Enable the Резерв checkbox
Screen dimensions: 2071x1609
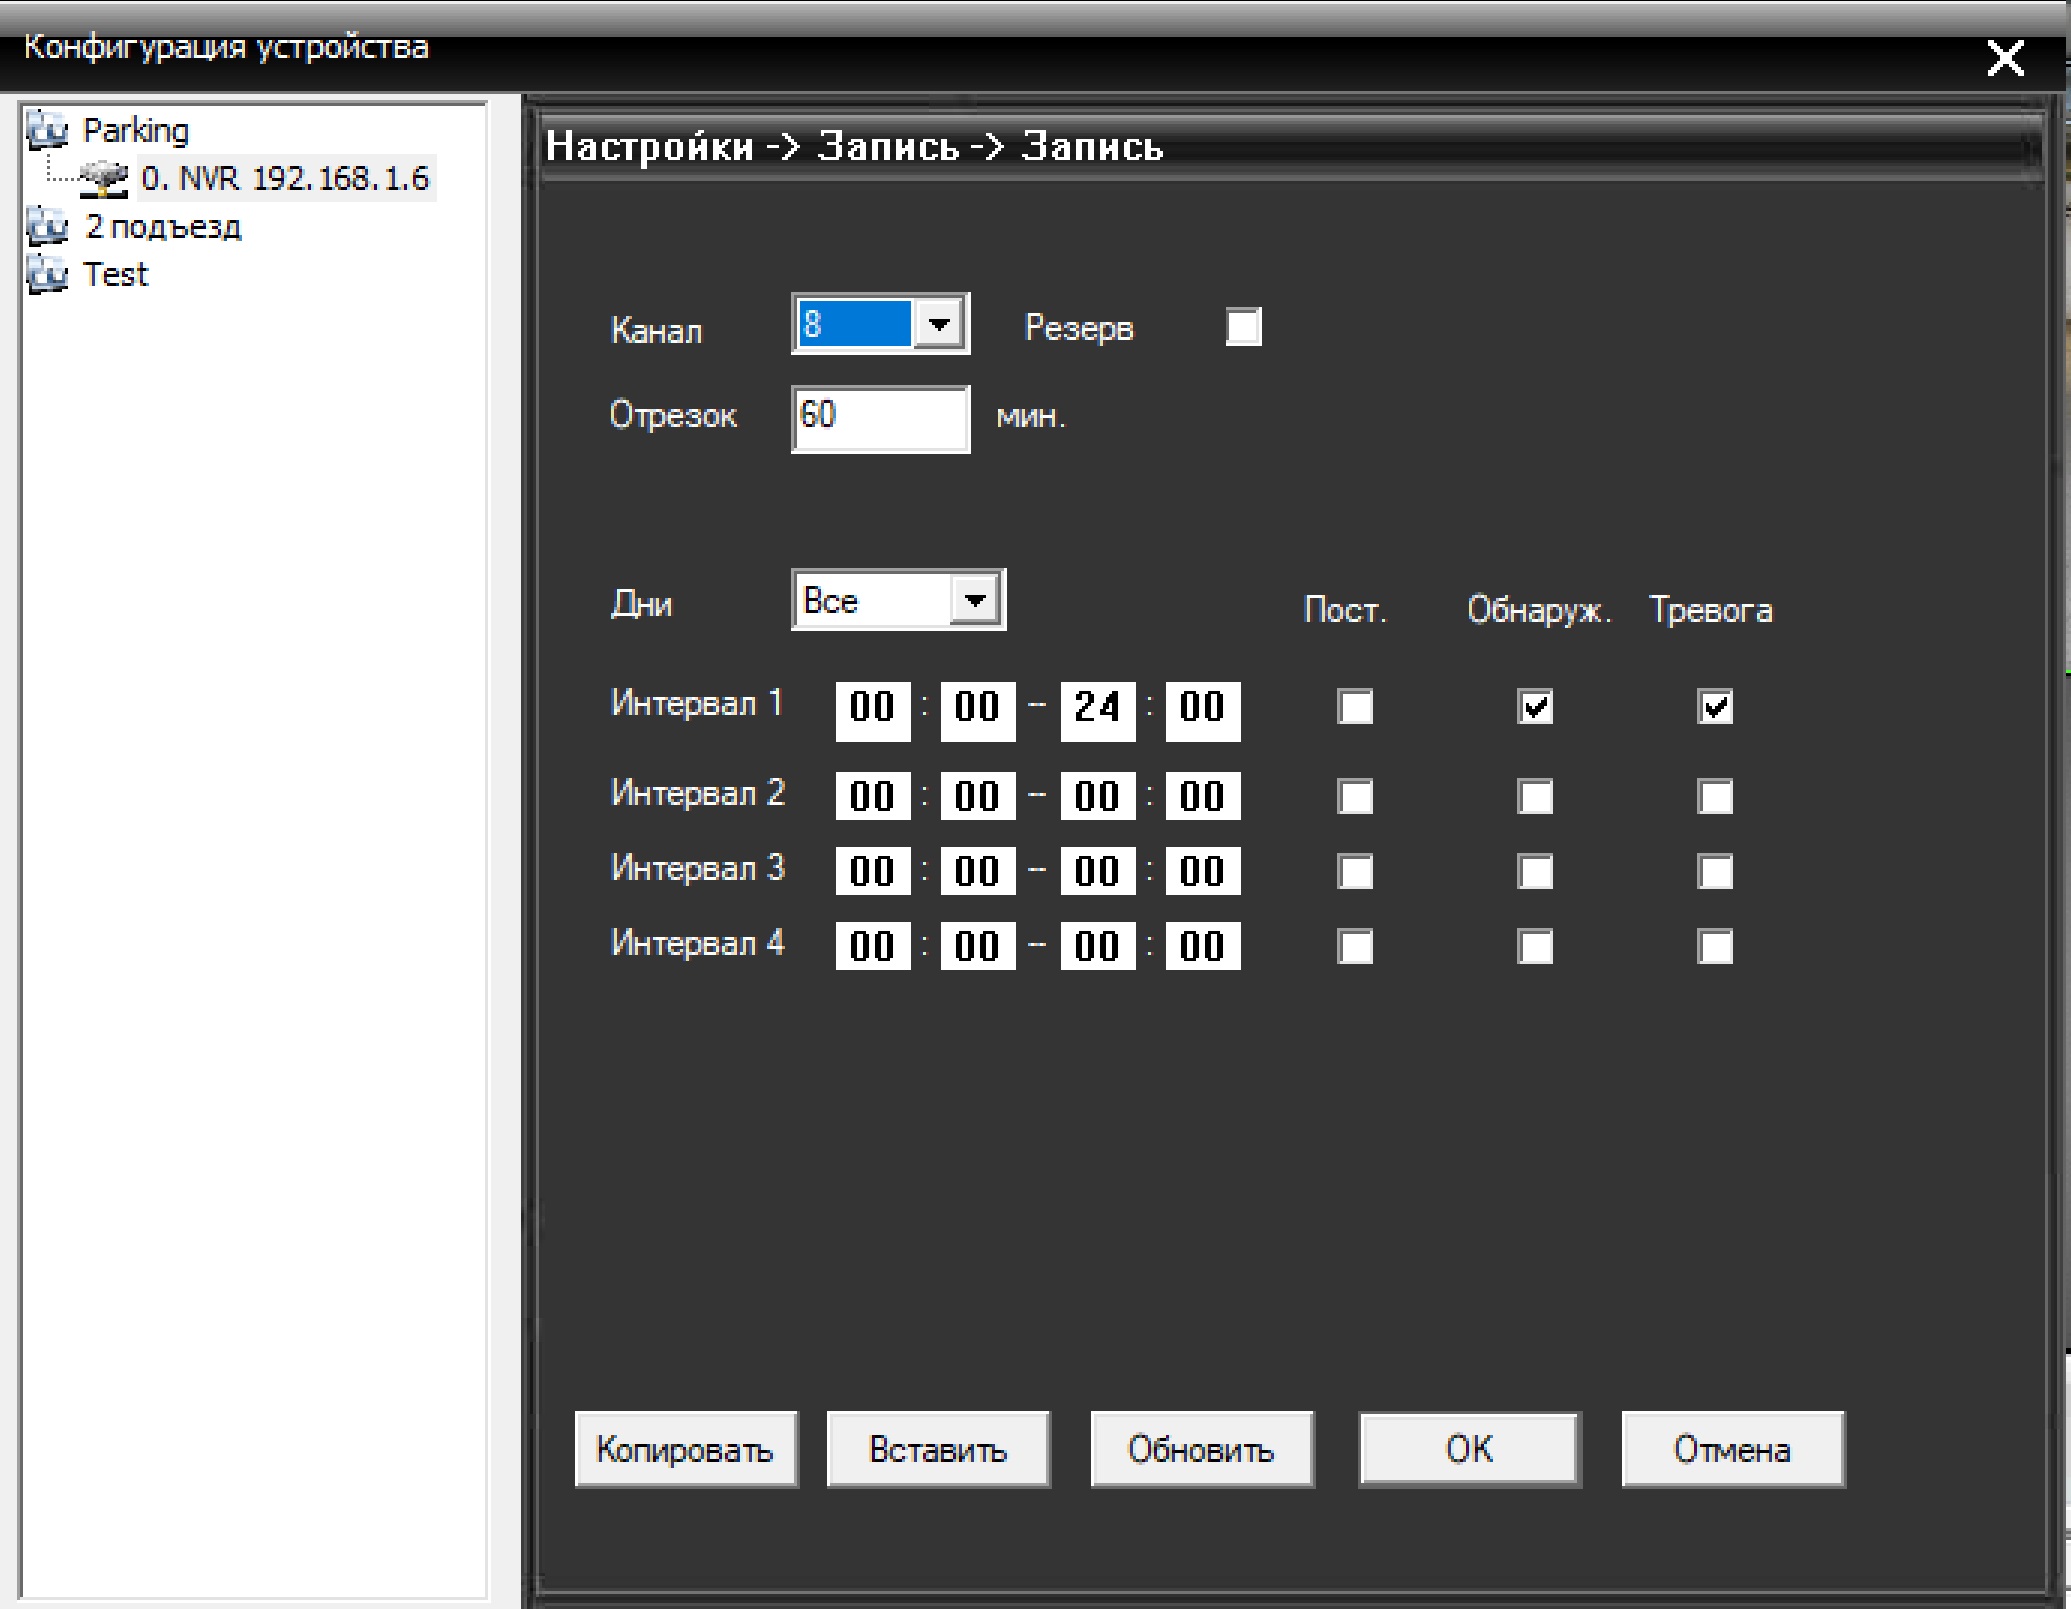click(x=1243, y=327)
